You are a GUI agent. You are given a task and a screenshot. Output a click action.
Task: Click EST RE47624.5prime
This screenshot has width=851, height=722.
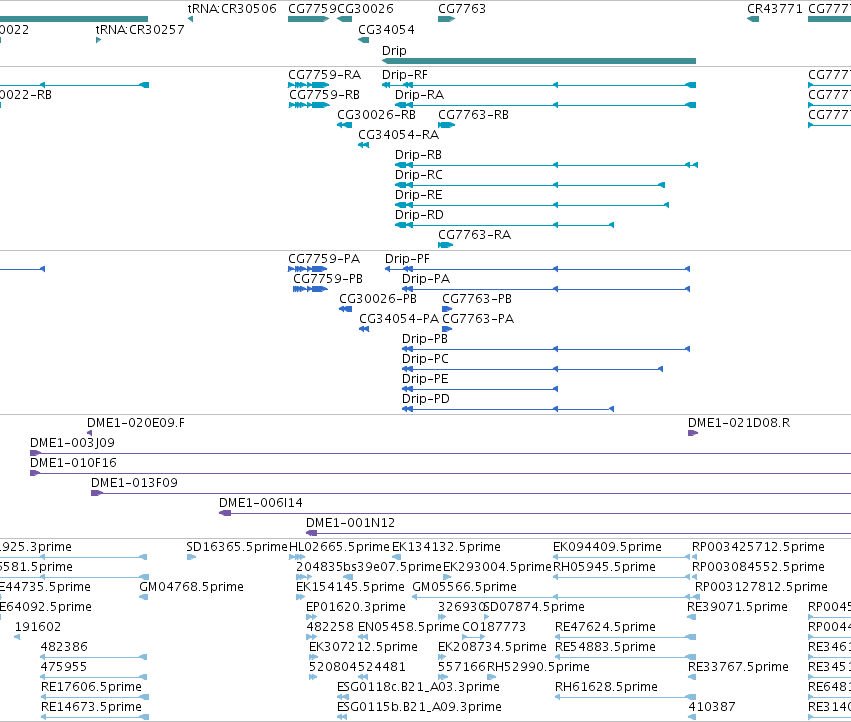pos(606,626)
